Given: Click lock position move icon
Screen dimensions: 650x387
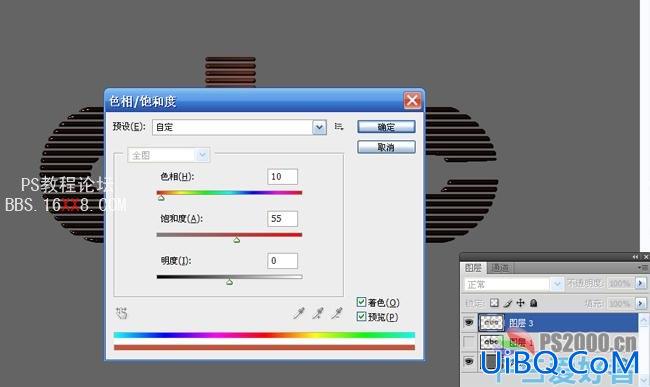Looking at the screenshot, I should [520, 303].
